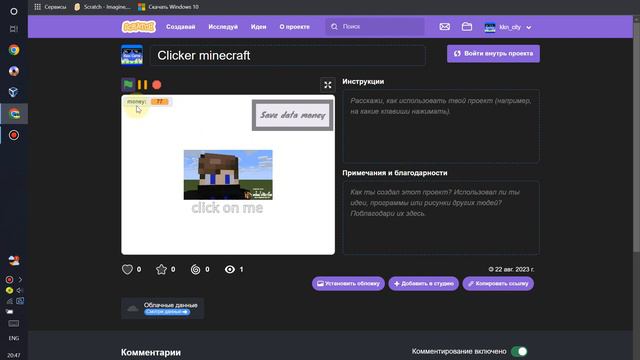Pause the project with the yellow pause icon

[142, 84]
